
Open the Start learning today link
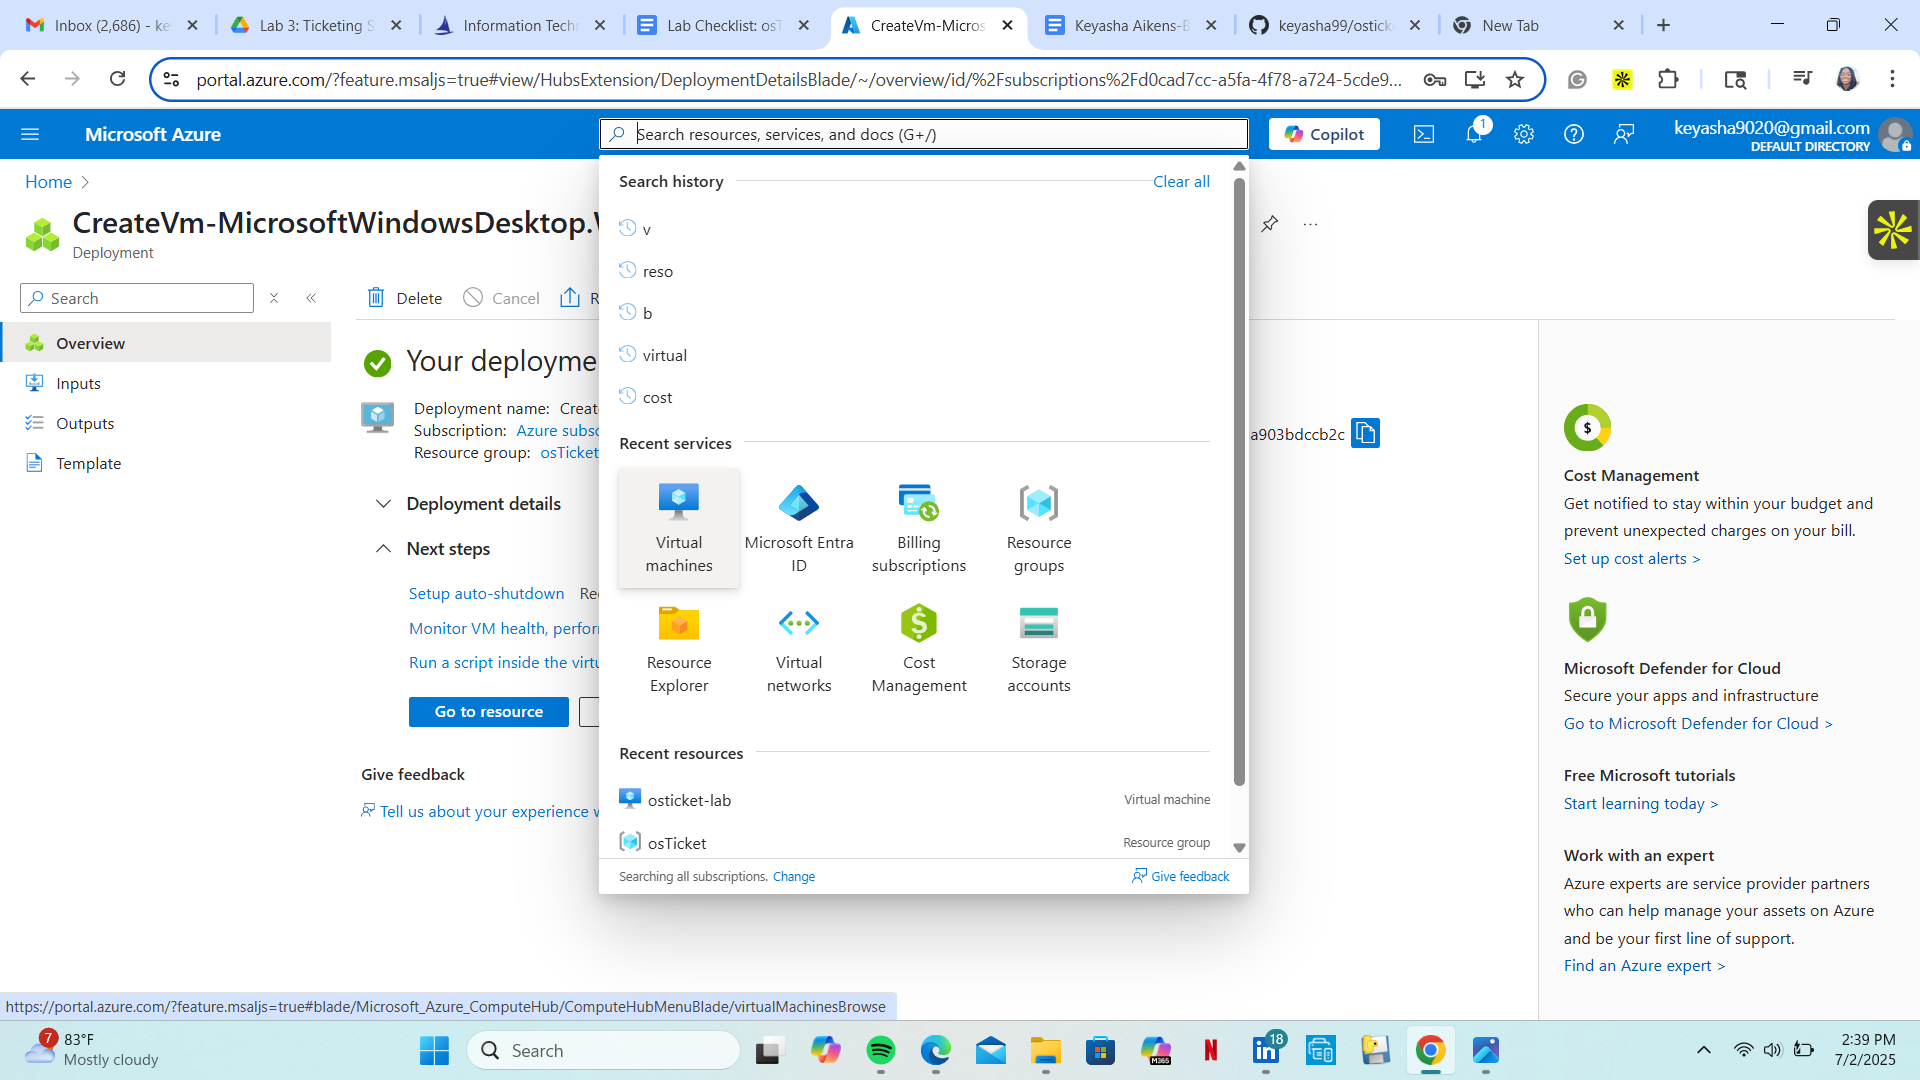(1641, 803)
